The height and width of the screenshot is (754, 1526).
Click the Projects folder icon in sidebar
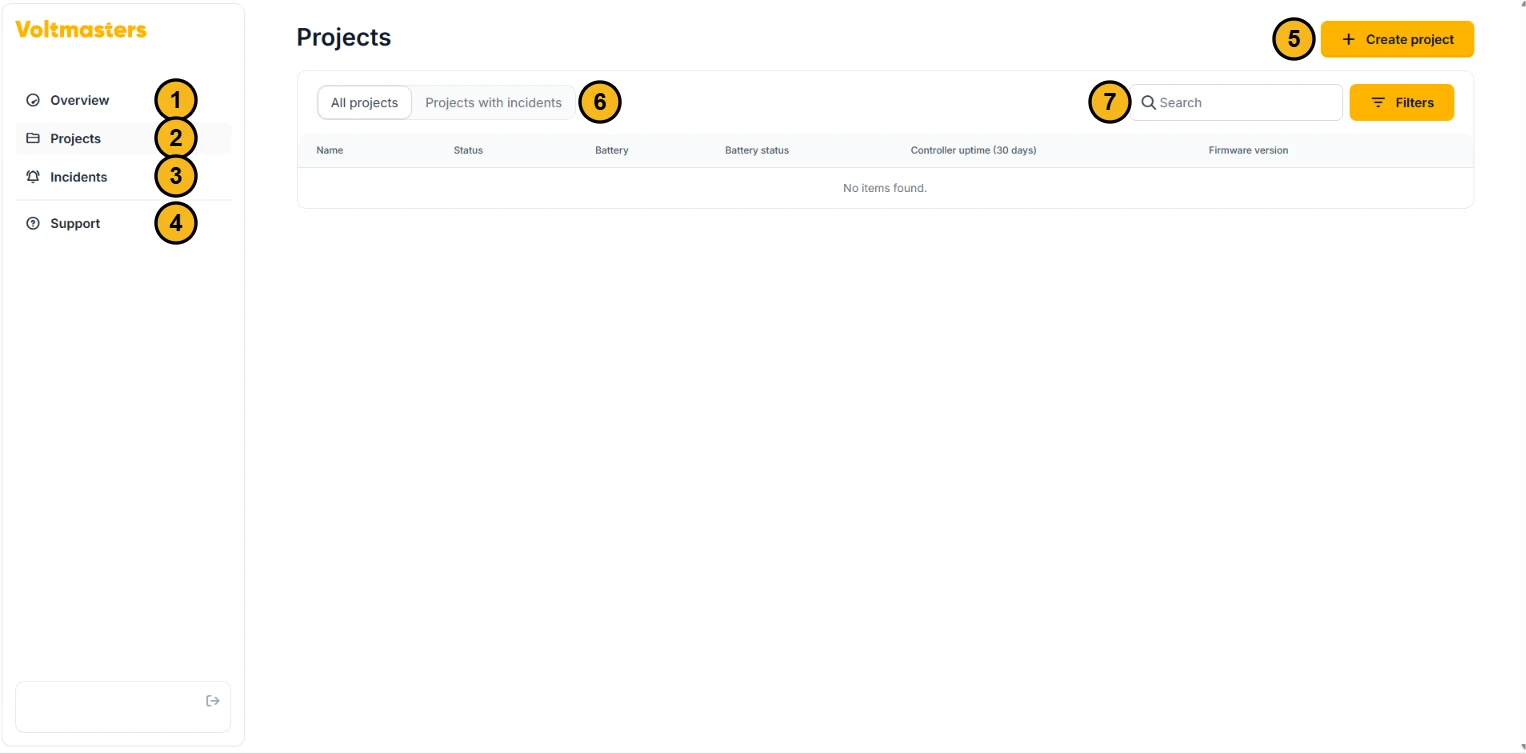pos(33,138)
